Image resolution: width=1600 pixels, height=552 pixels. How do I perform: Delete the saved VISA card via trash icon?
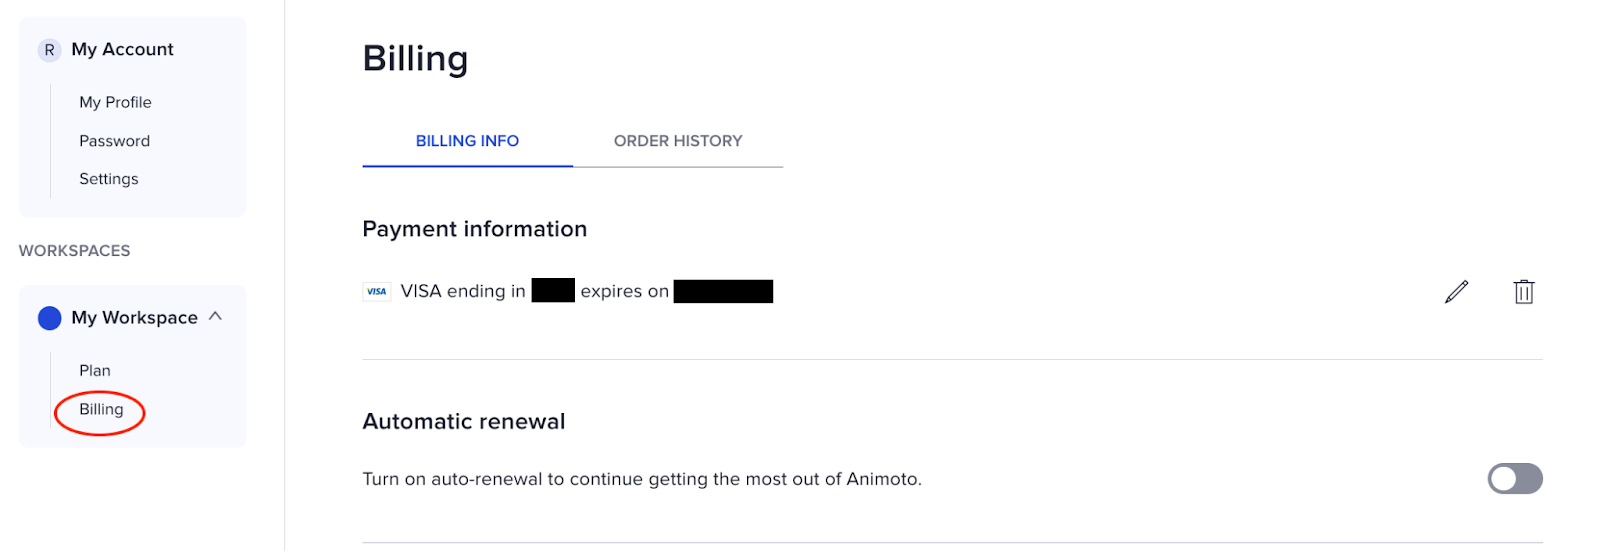[x=1523, y=292]
